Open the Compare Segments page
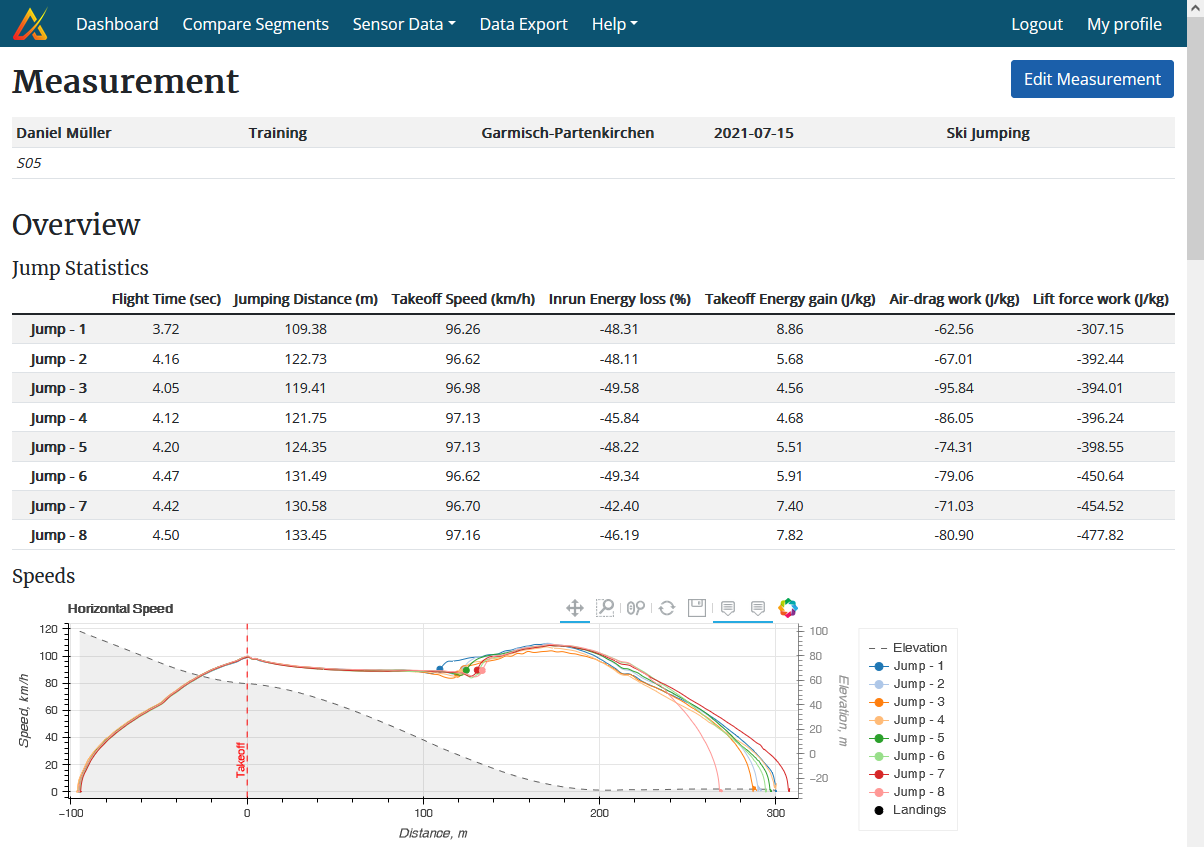 (x=255, y=23)
